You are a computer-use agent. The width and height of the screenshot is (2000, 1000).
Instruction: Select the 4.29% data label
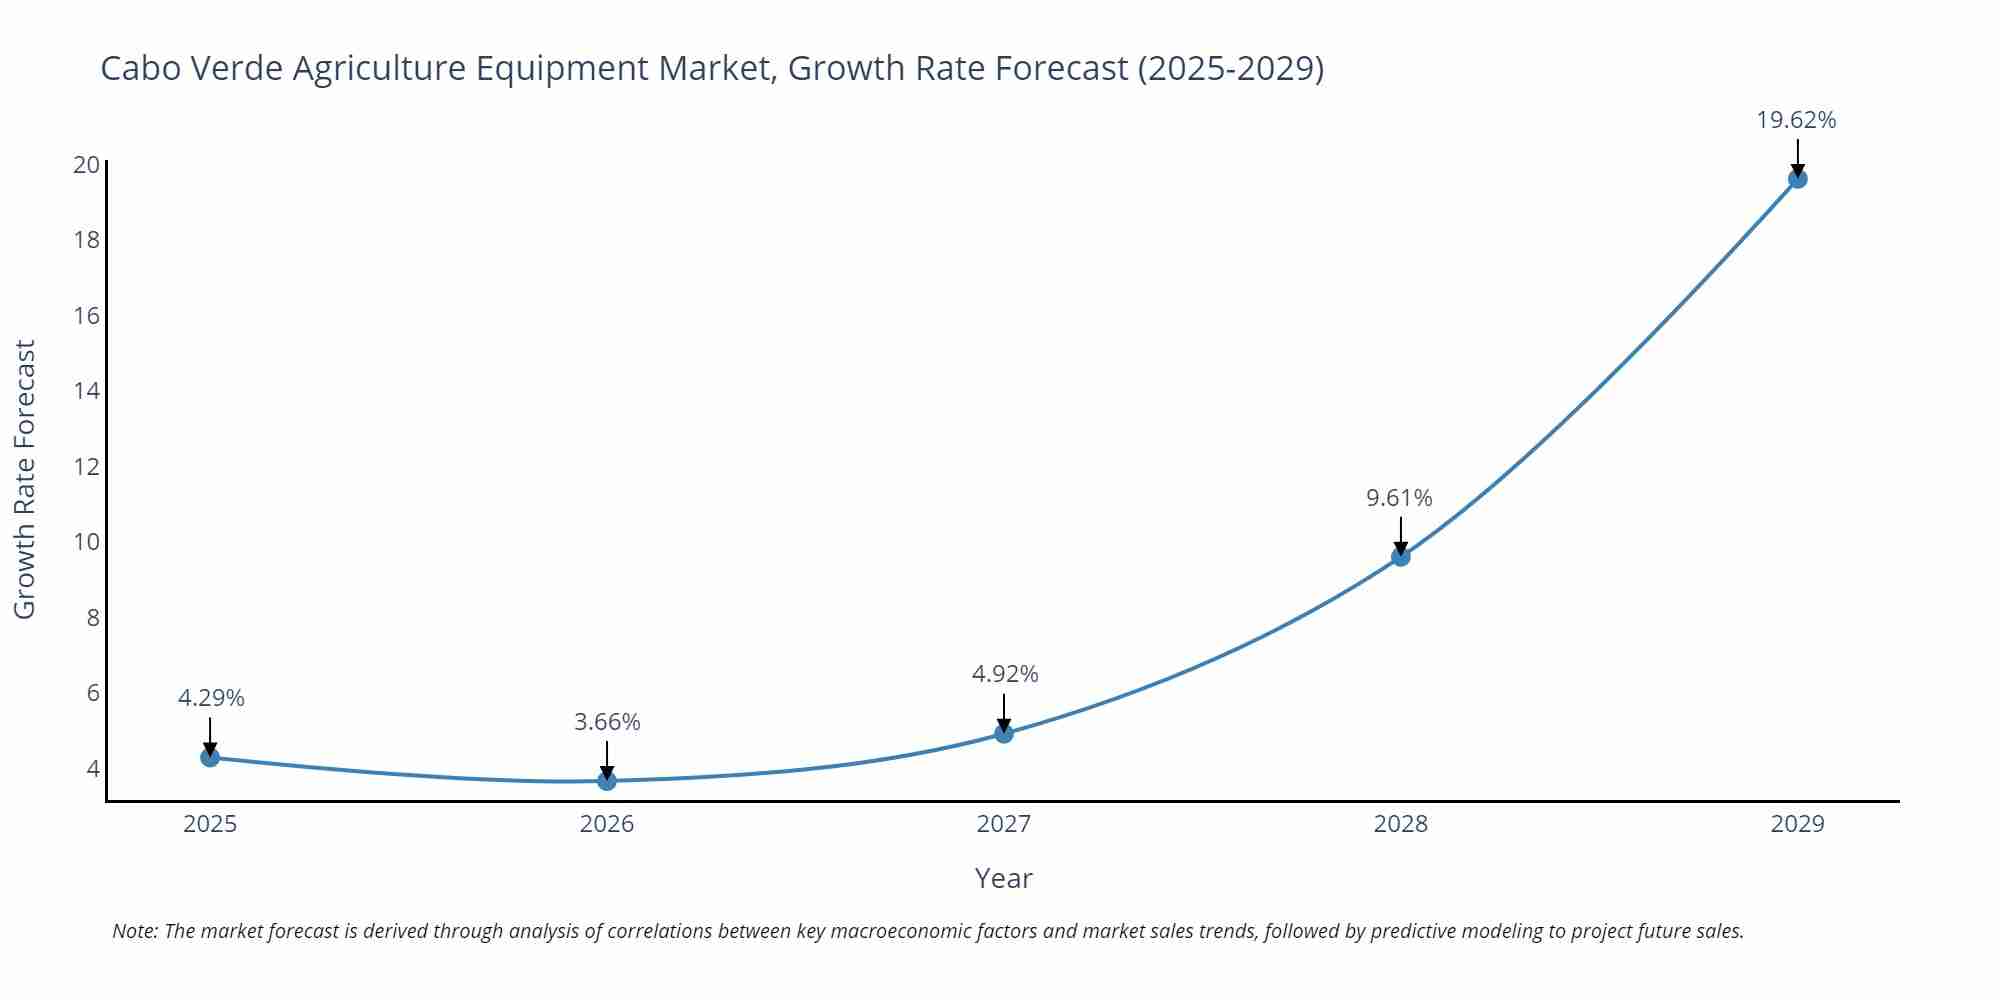point(211,698)
